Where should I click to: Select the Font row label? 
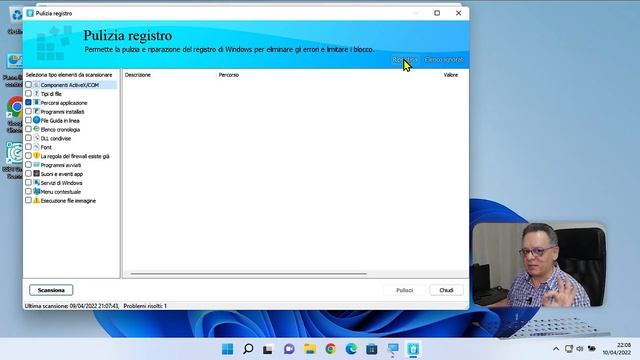(x=46, y=147)
